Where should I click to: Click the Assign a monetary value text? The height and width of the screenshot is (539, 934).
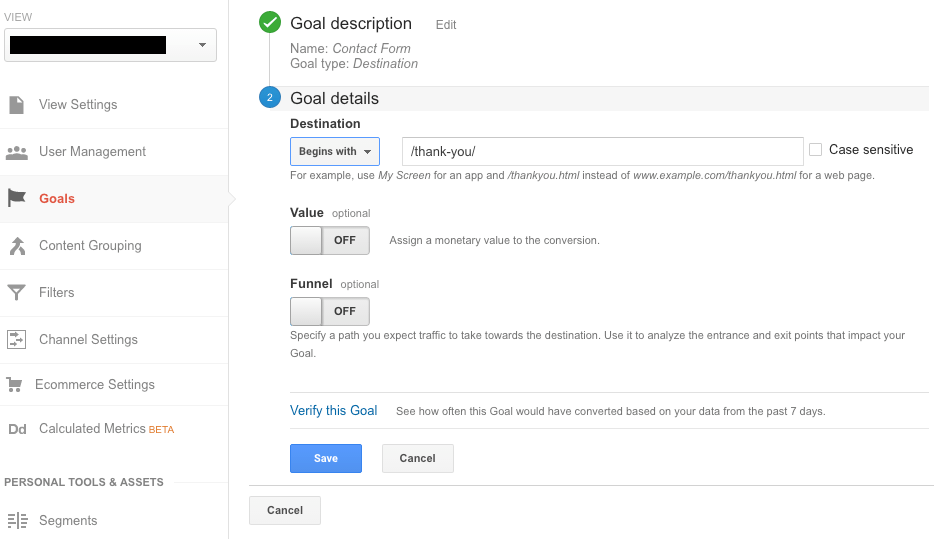click(x=494, y=240)
